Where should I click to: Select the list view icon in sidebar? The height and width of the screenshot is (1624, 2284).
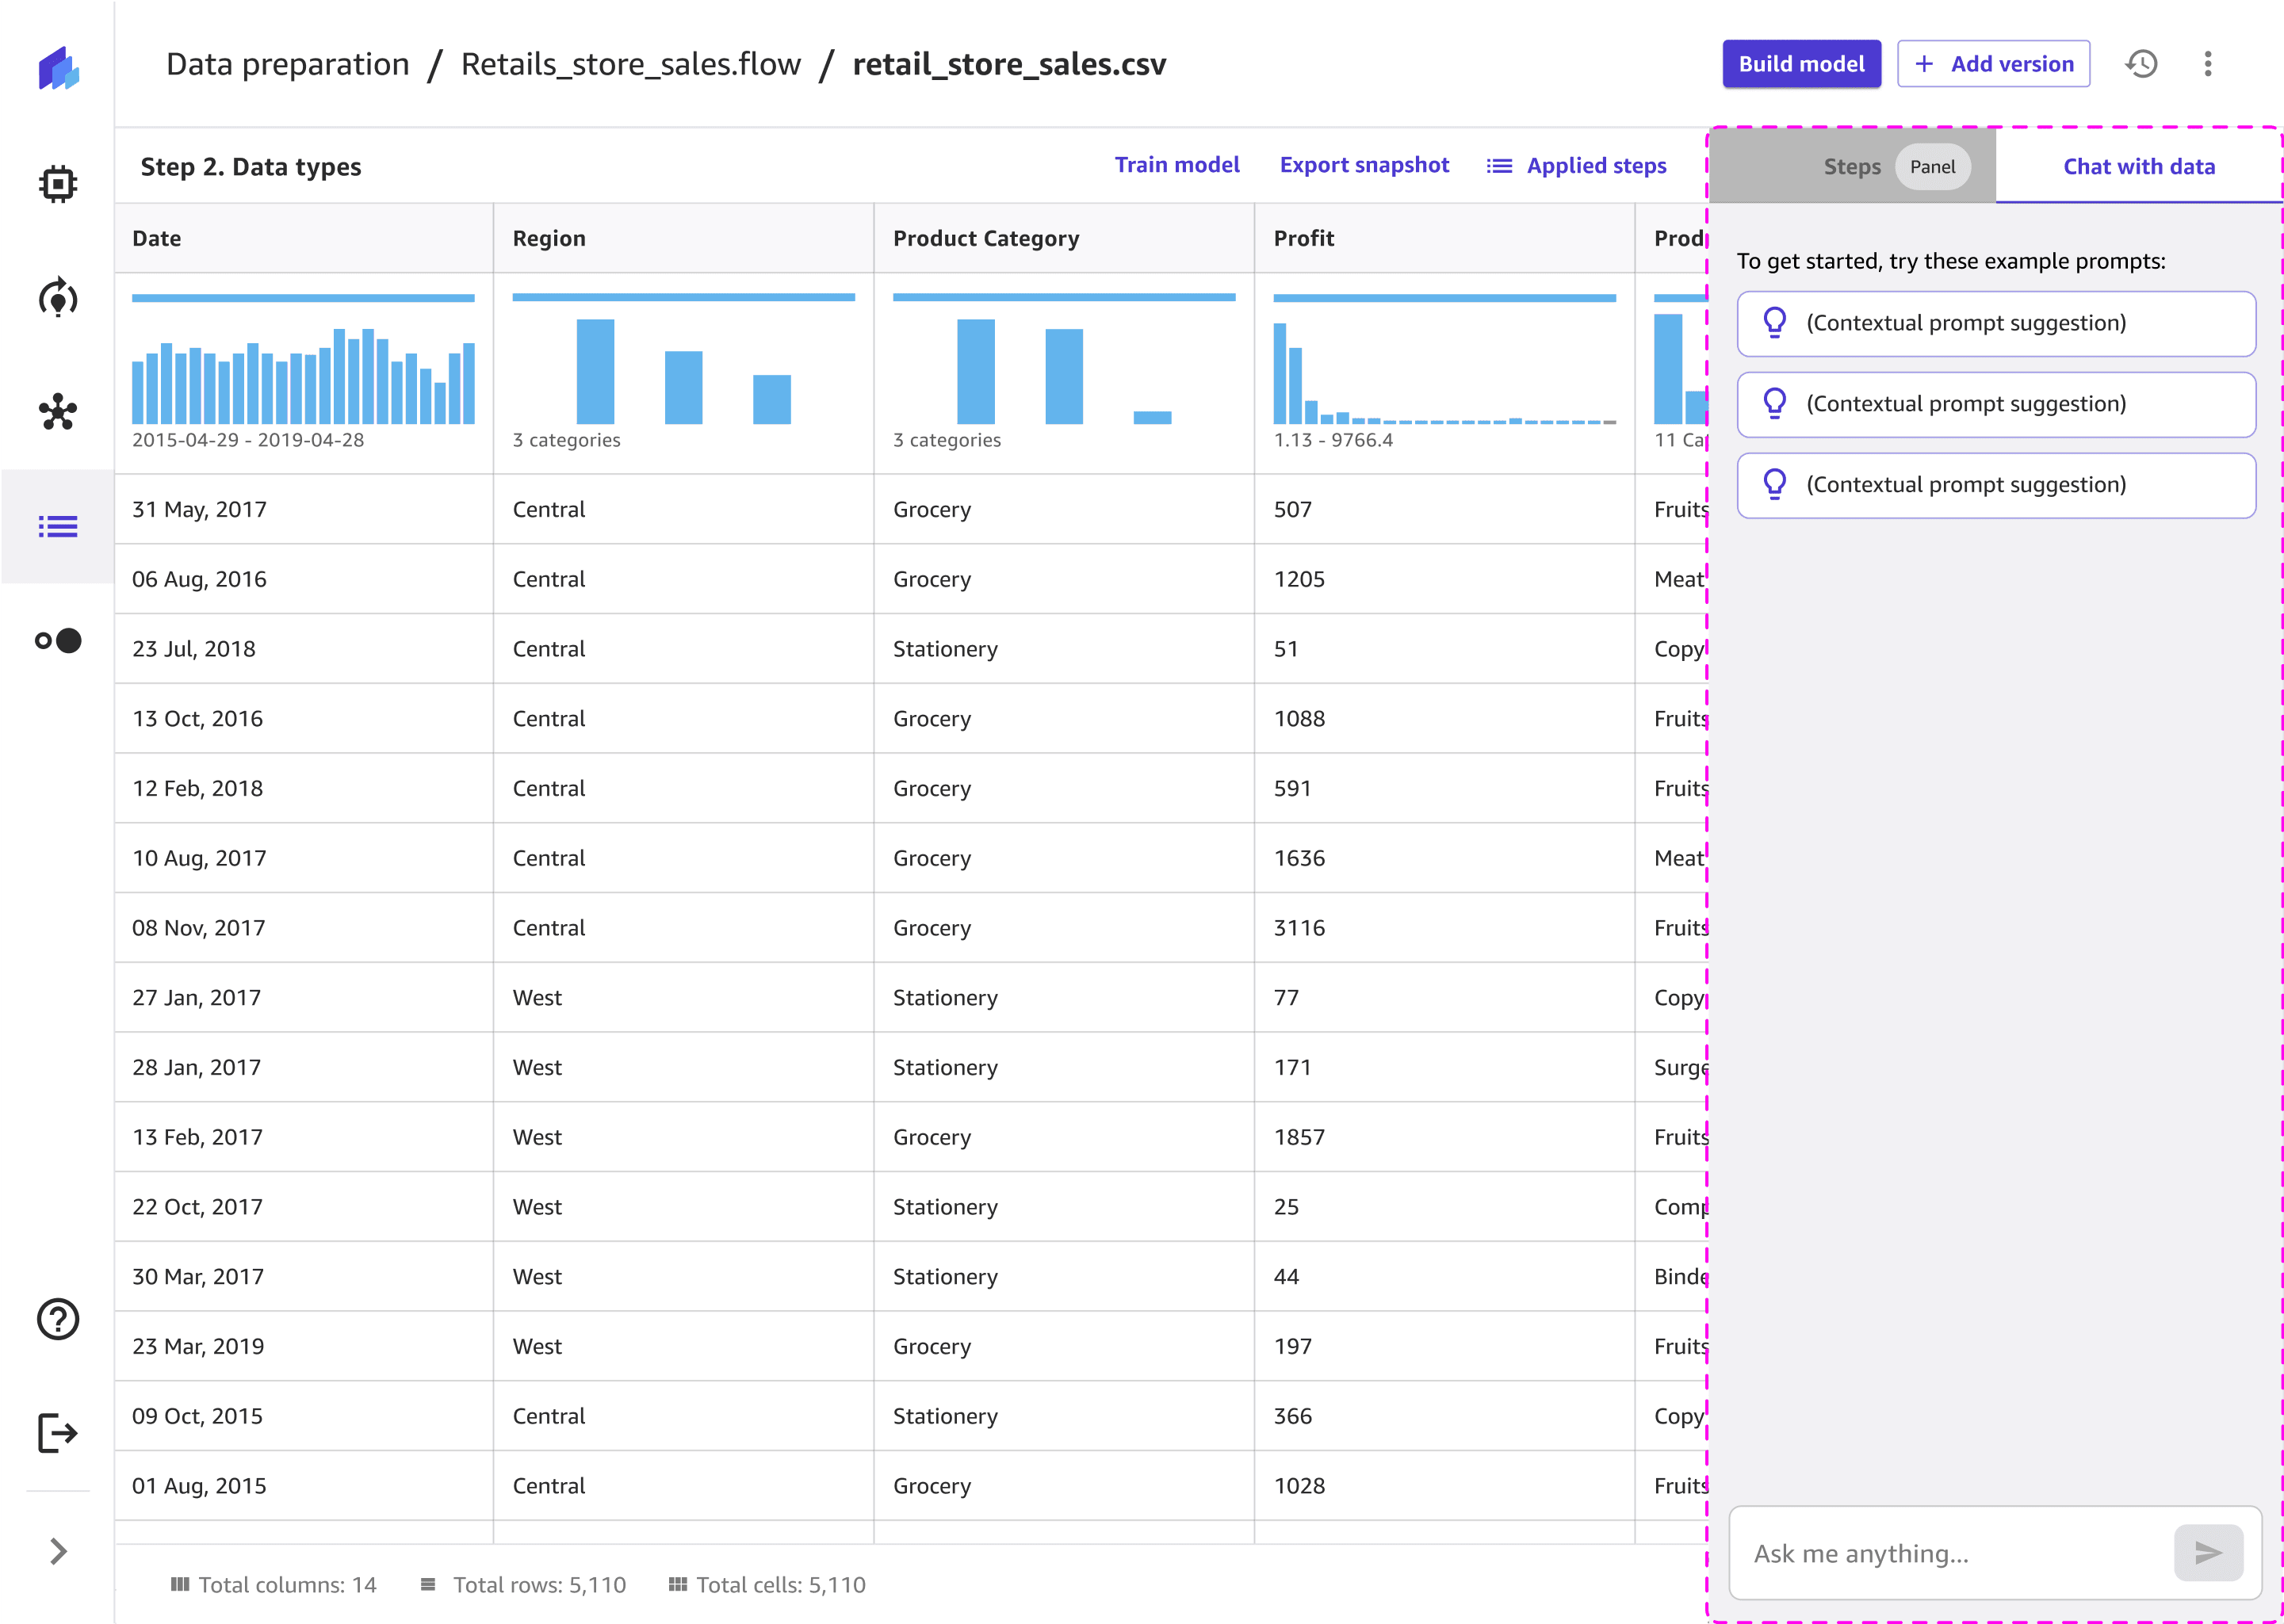pos(58,526)
